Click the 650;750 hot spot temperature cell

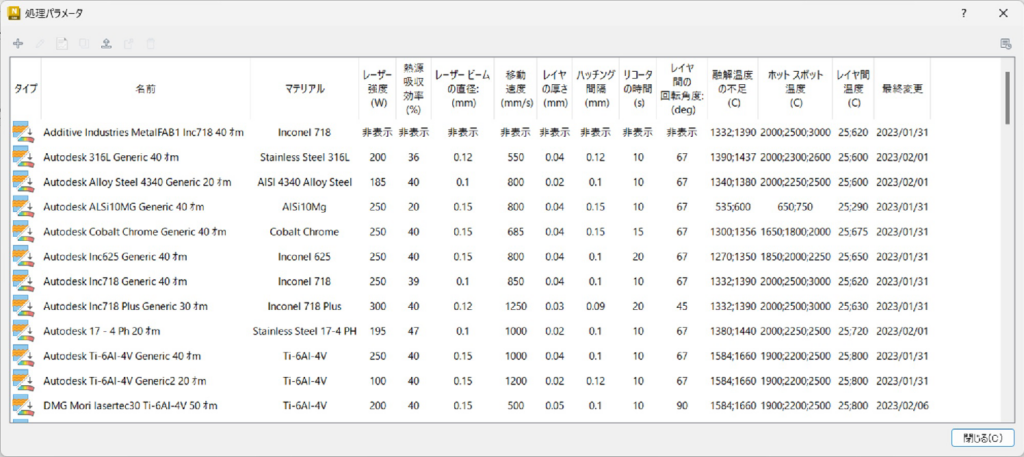click(x=795, y=207)
